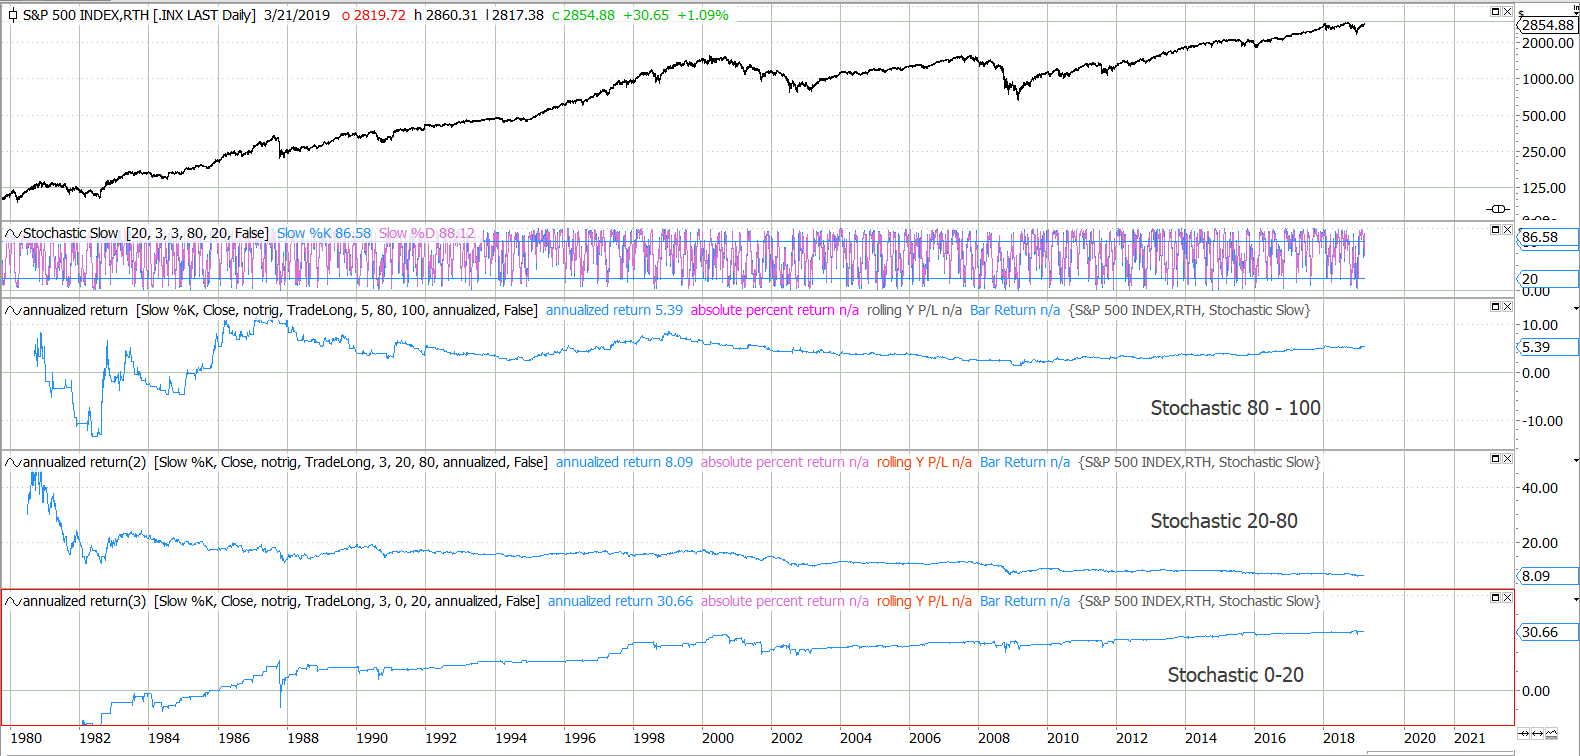Viewport: 1580px width, 756px height.
Task: Maximize the annualized return(2) pane
Action: (1496, 458)
